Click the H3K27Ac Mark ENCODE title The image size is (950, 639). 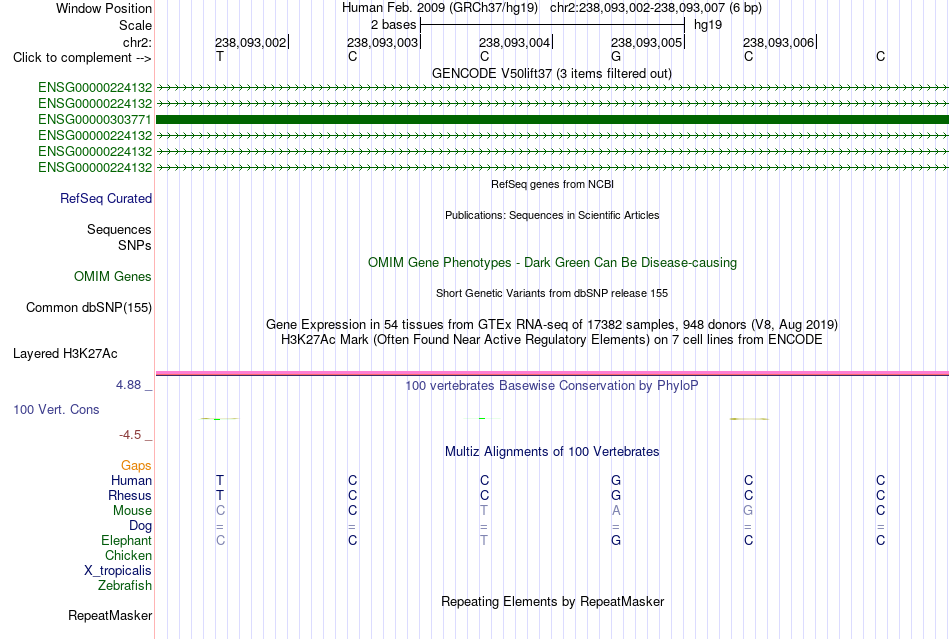552,340
